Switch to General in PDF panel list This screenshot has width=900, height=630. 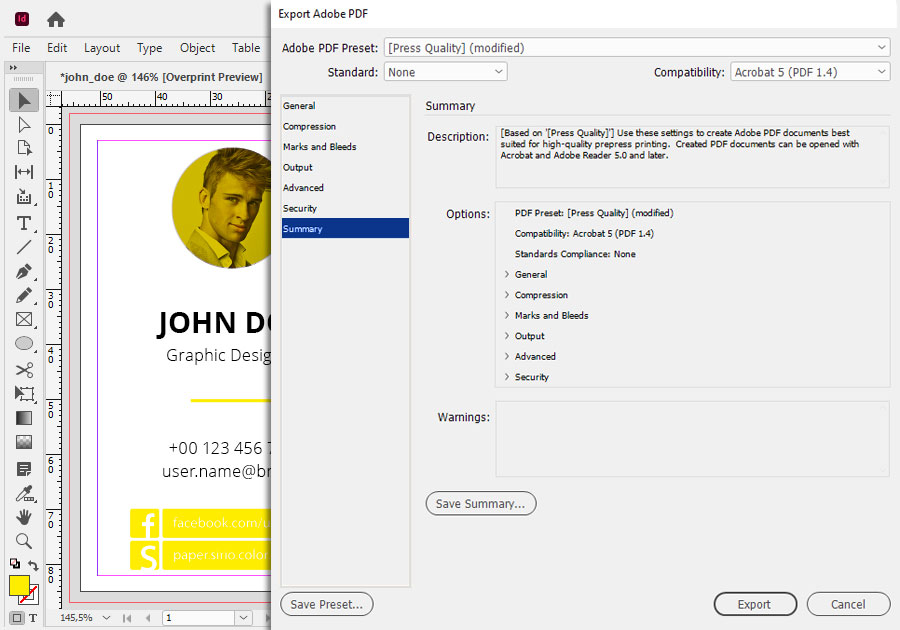click(345, 106)
